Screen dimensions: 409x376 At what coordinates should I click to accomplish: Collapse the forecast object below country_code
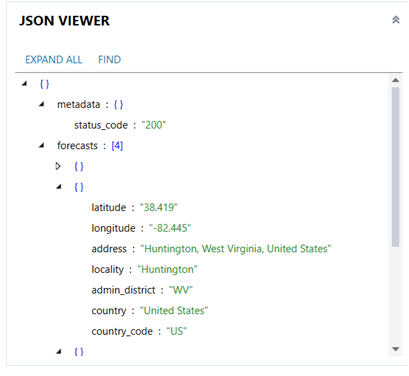(59, 351)
